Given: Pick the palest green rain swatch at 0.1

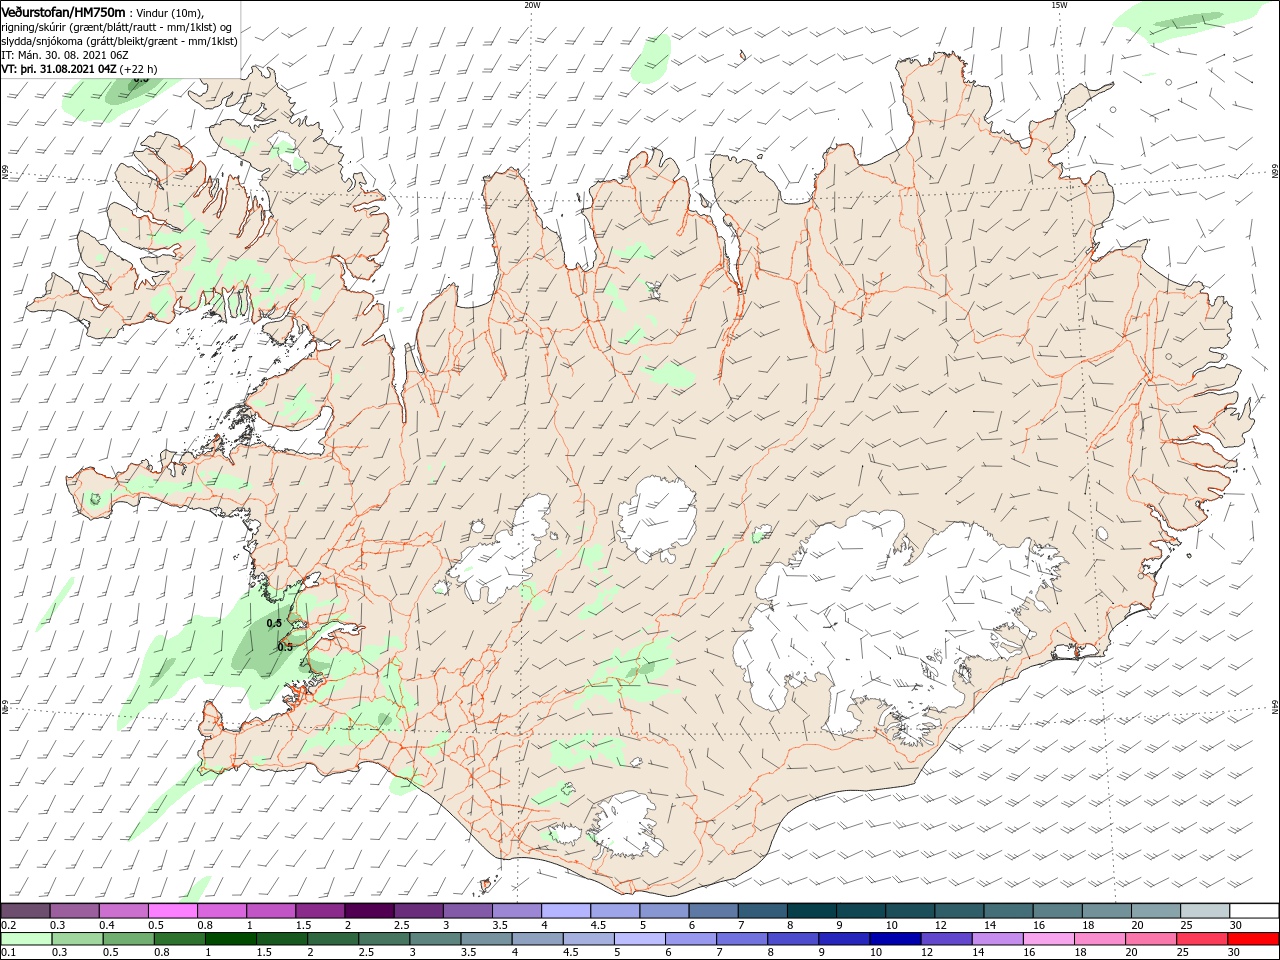Looking at the screenshot, I should [25, 939].
